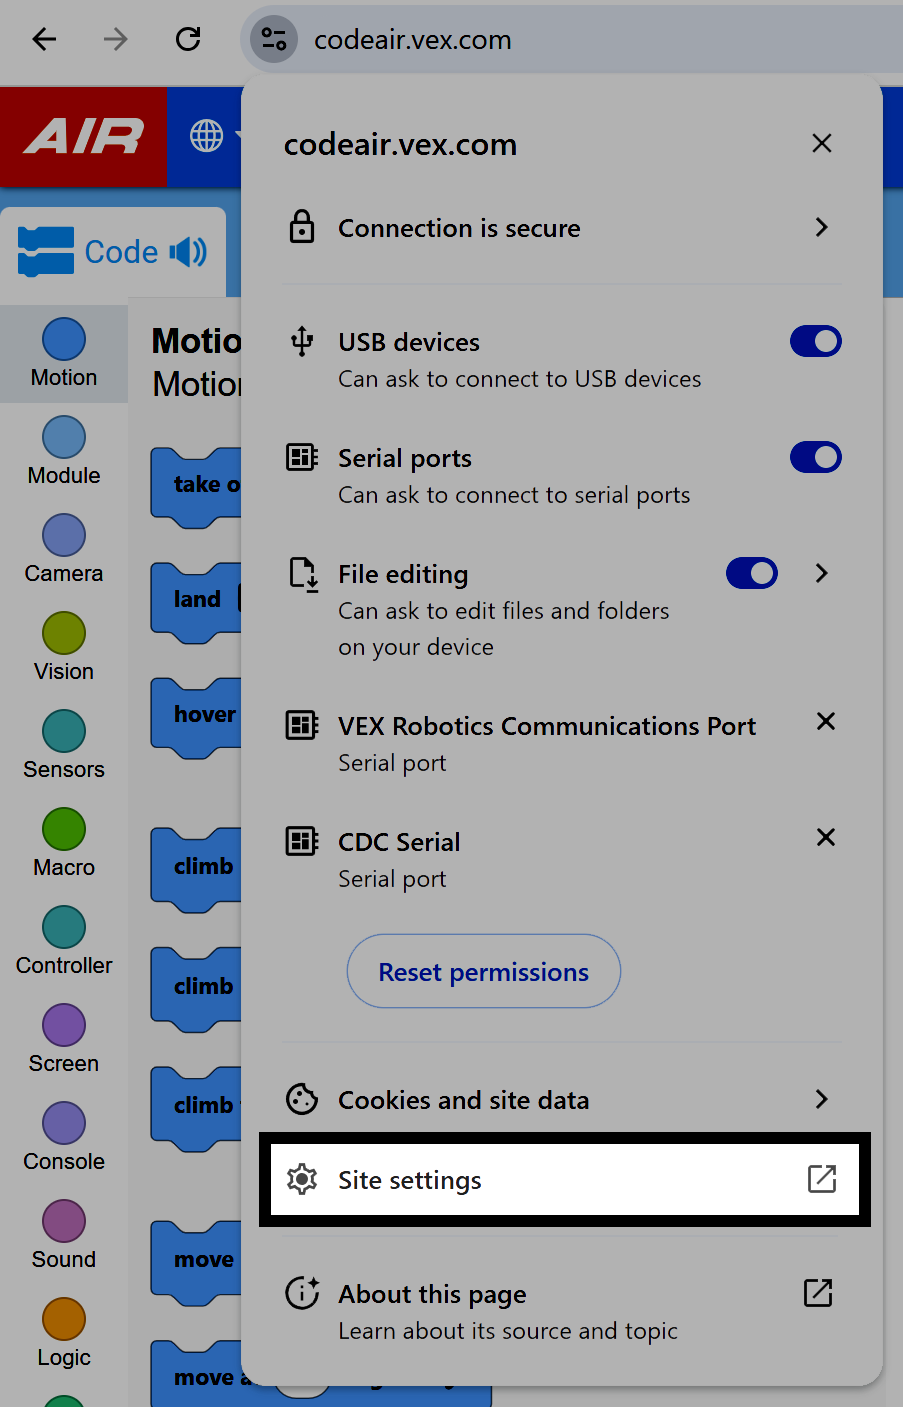Image resolution: width=903 pixels, height=1407 pixels.
Task: Remove the CDC Serial permission
Action: click(825, 838)
